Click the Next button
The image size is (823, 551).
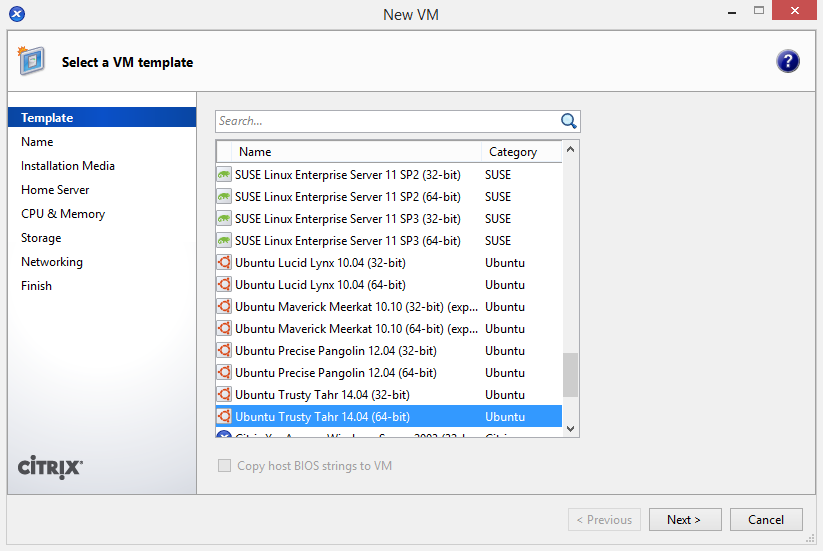pos(685,520)
